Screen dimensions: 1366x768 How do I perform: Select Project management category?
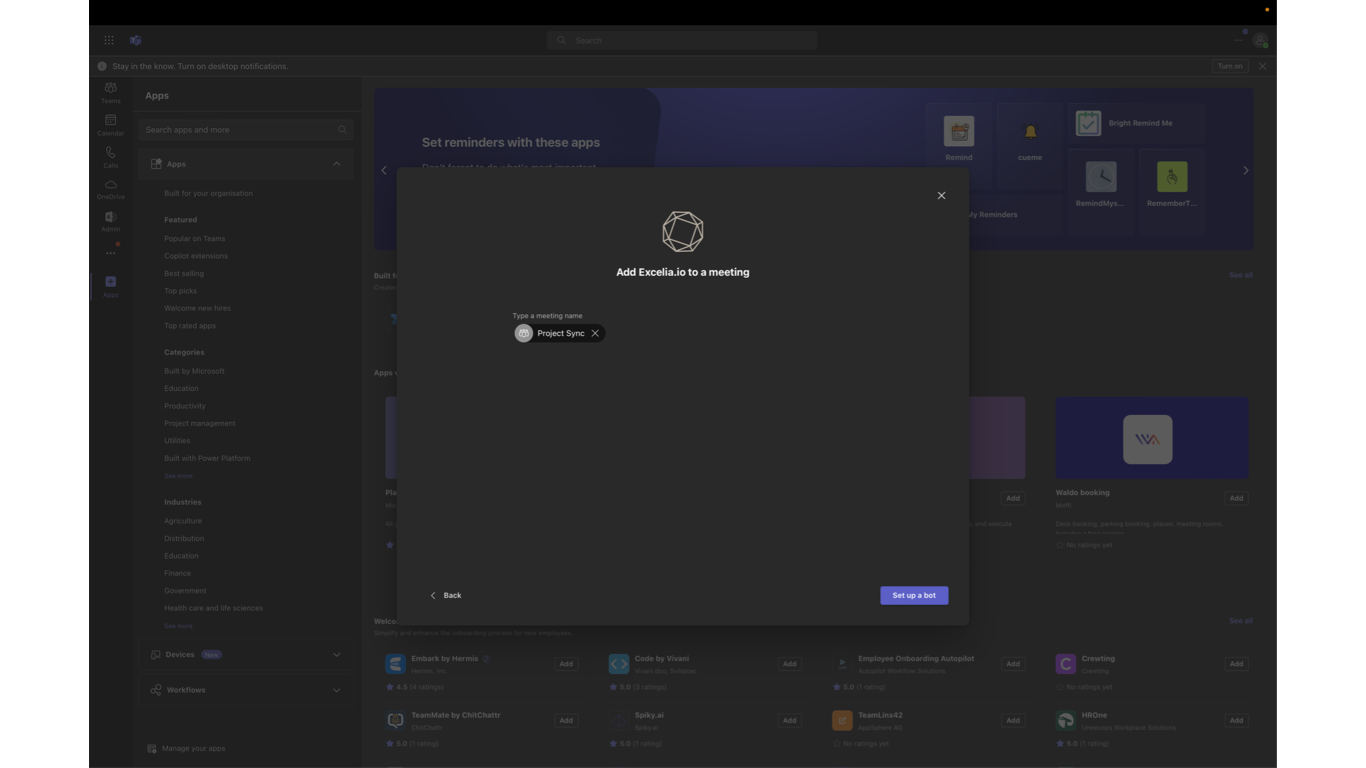200,423
